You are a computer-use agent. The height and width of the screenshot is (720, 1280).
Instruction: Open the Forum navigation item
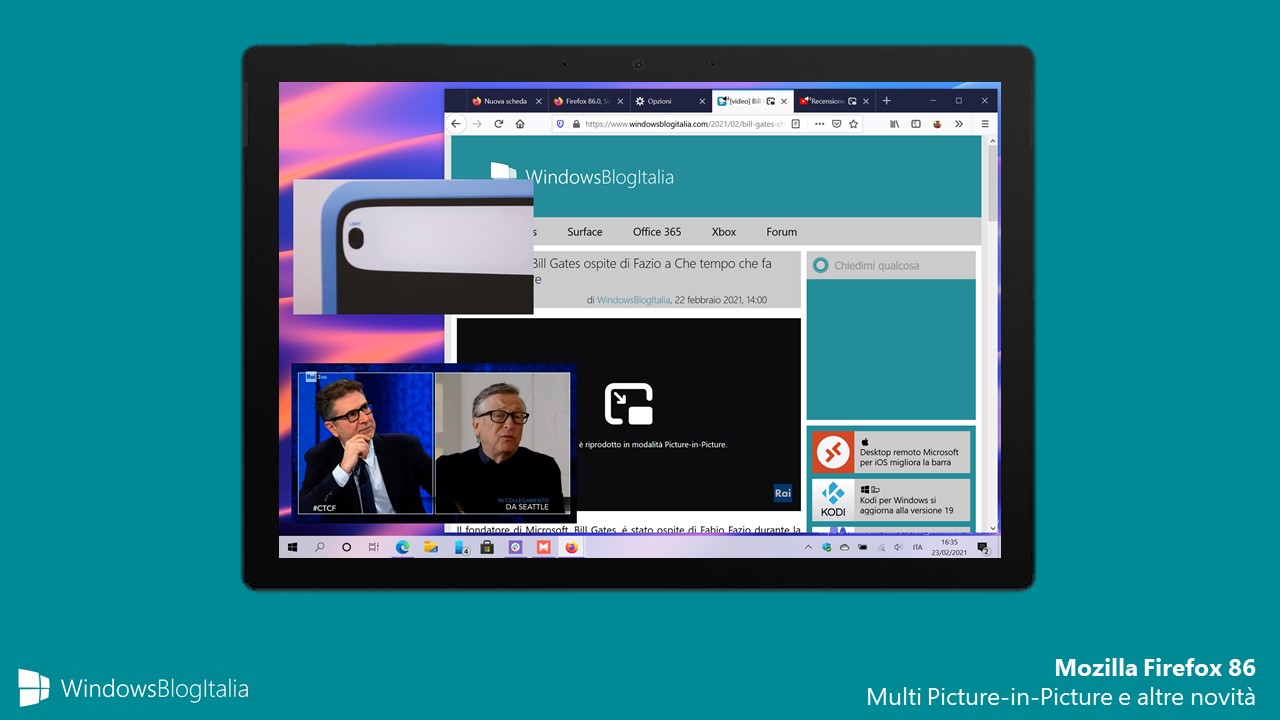click(x=782, y=232)
